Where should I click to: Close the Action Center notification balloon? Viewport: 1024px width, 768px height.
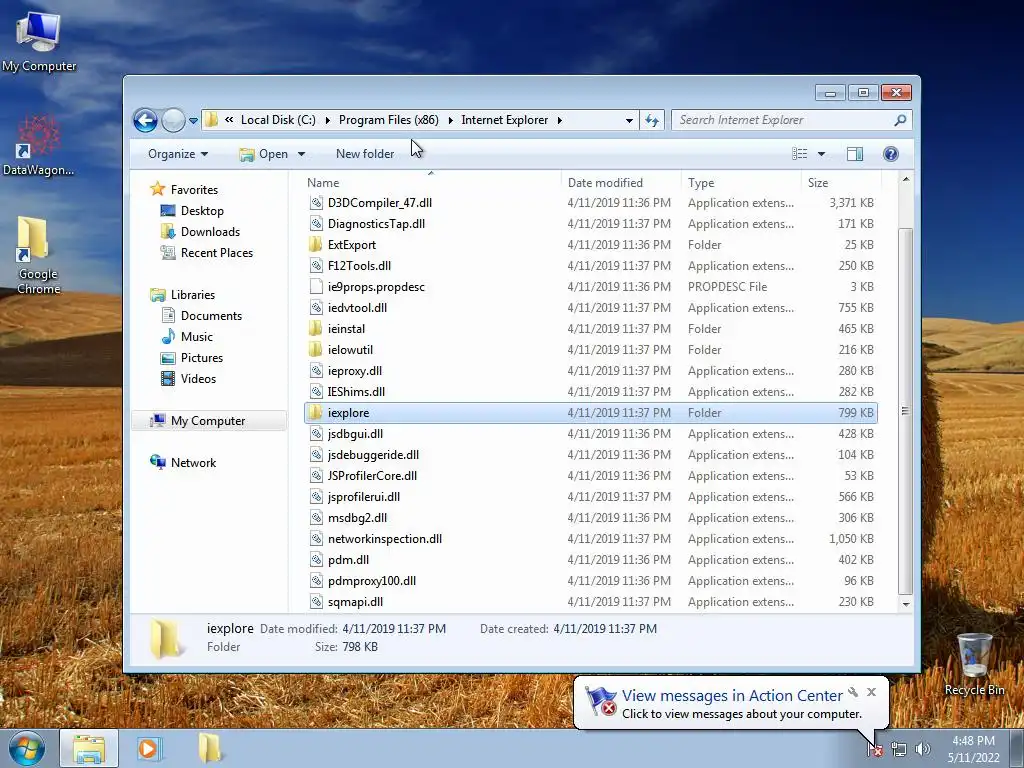871,692
